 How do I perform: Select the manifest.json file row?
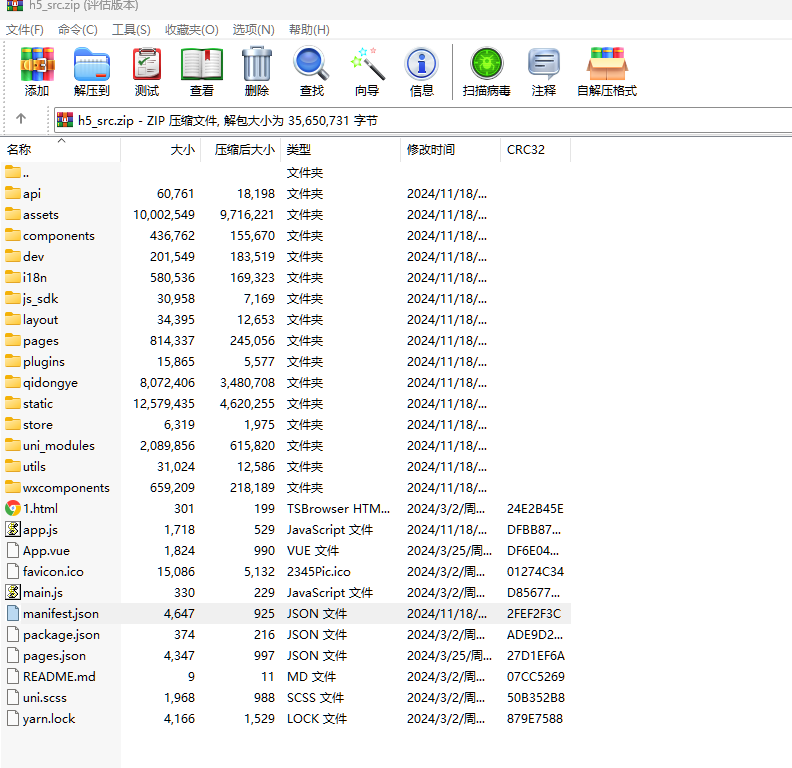tap(60, 613)
